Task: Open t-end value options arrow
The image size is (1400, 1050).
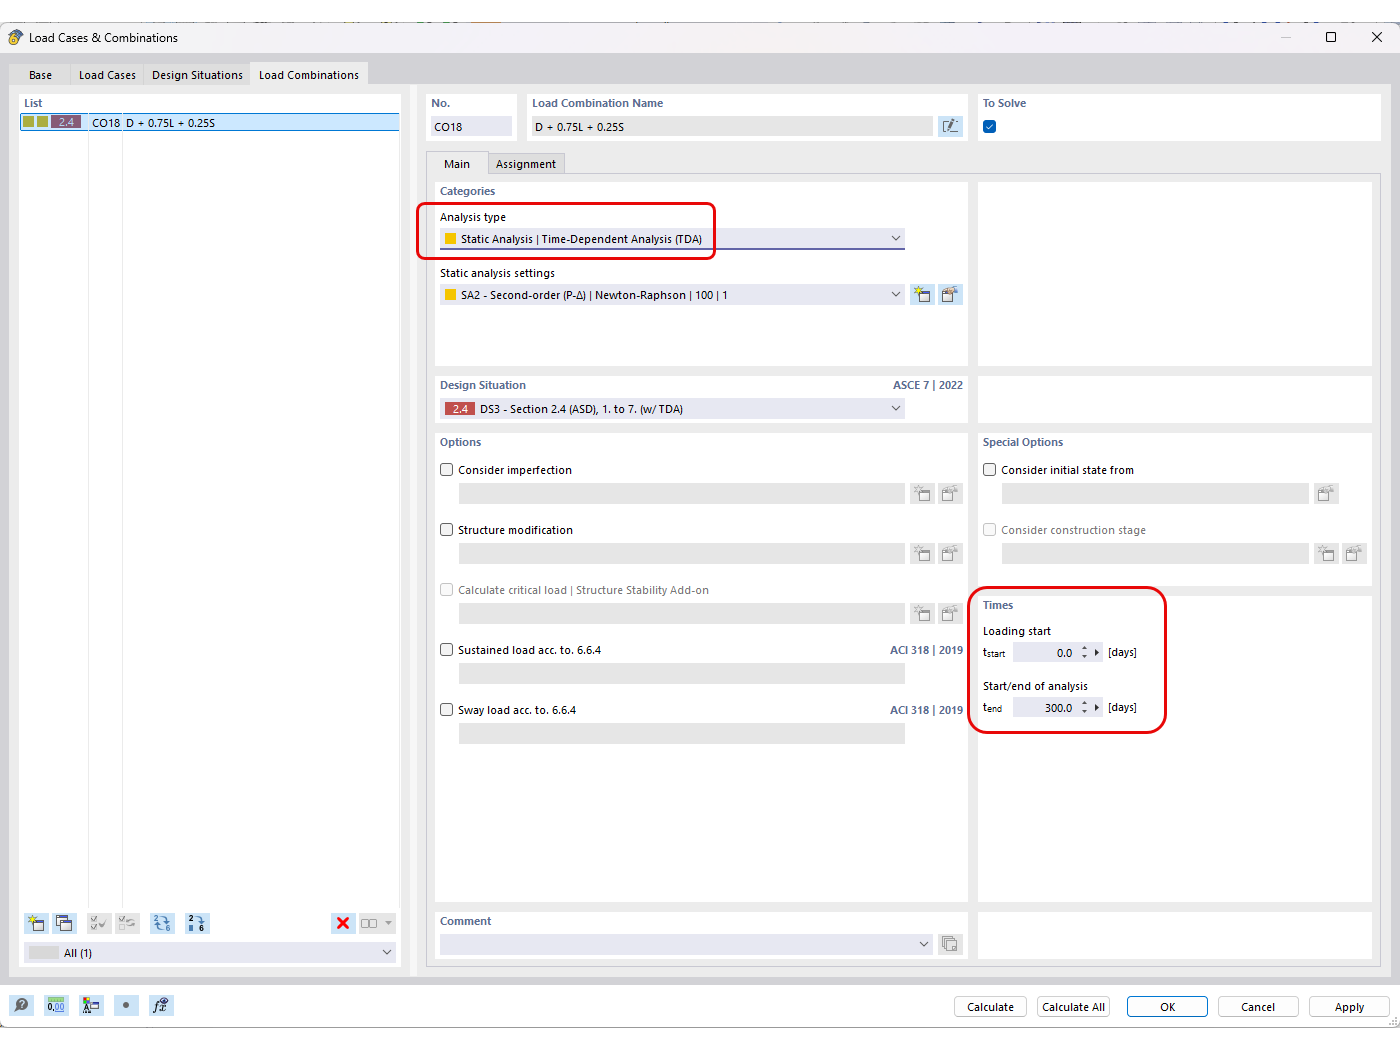Action: [x=1097, y=708]
